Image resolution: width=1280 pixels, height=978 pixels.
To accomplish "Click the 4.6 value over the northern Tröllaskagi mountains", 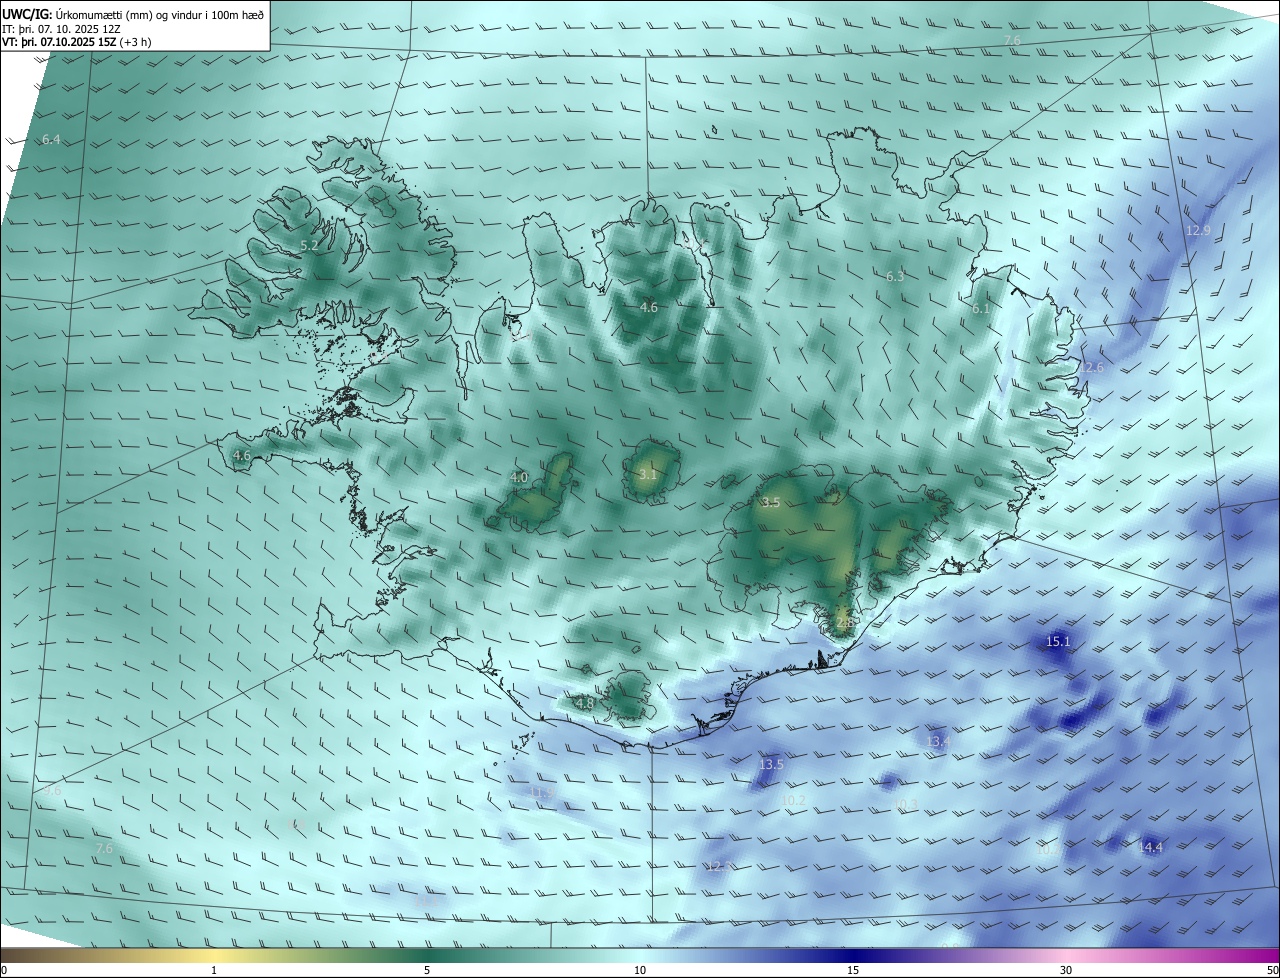I will [x=649, y=307].
